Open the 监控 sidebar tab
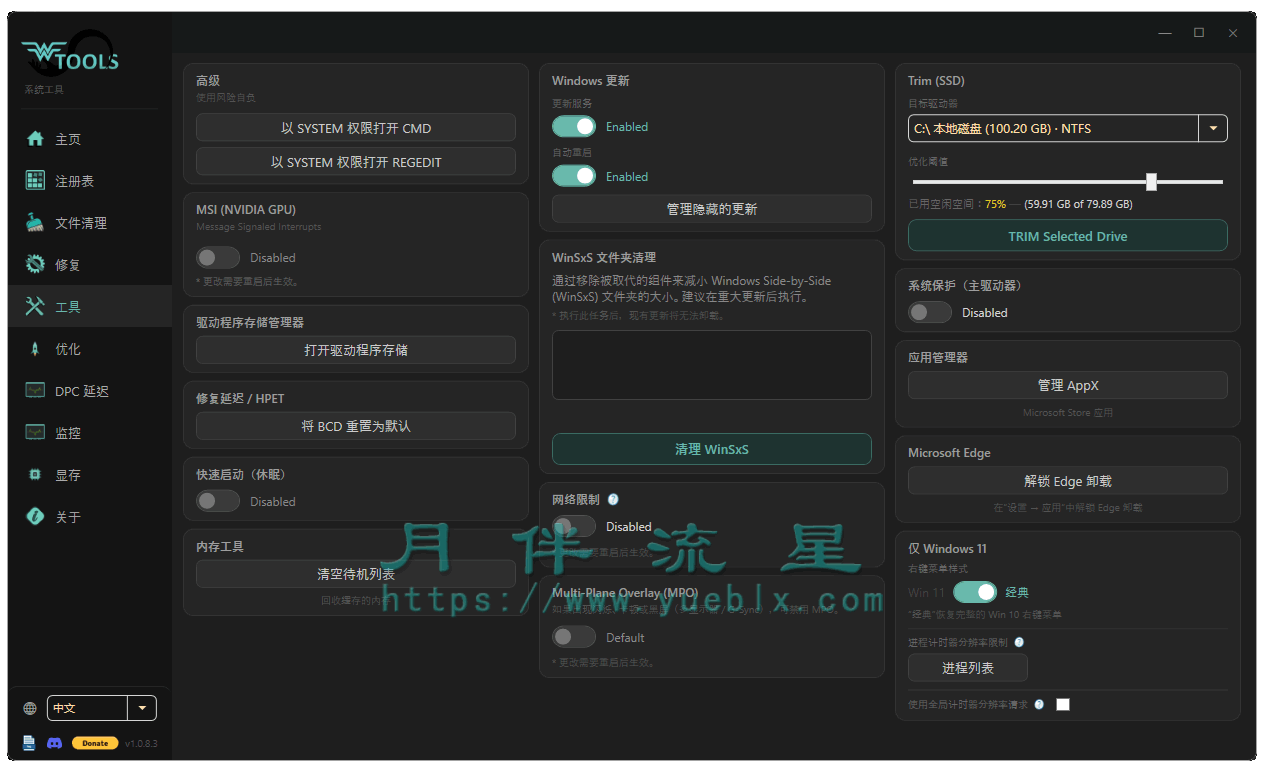The width and height of the screenshot is (1267, 774). point(90,433)
